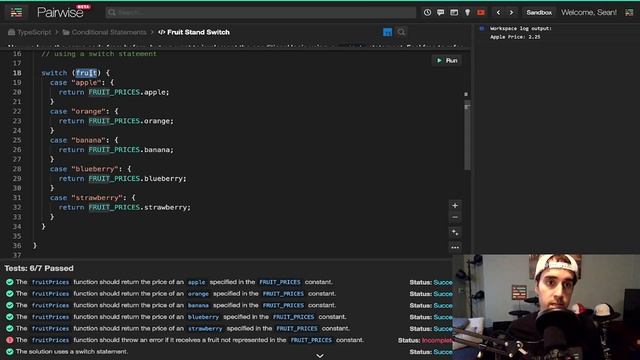Open the Welcome, Sean! account menu
The image size is (640, 360).
pyautogui.click(x=589, y=13)
